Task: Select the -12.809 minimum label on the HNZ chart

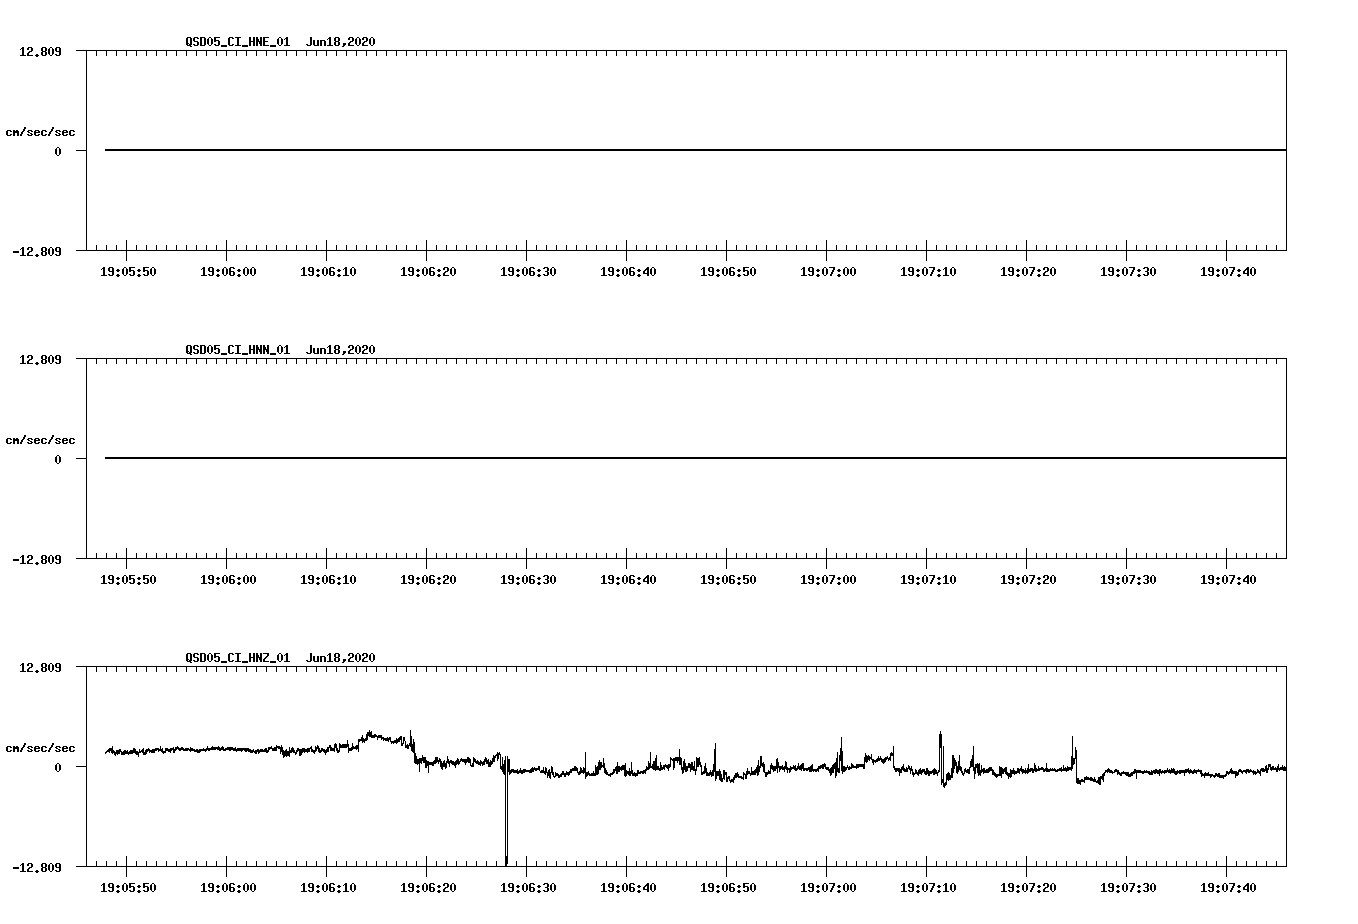Action: 37,867
